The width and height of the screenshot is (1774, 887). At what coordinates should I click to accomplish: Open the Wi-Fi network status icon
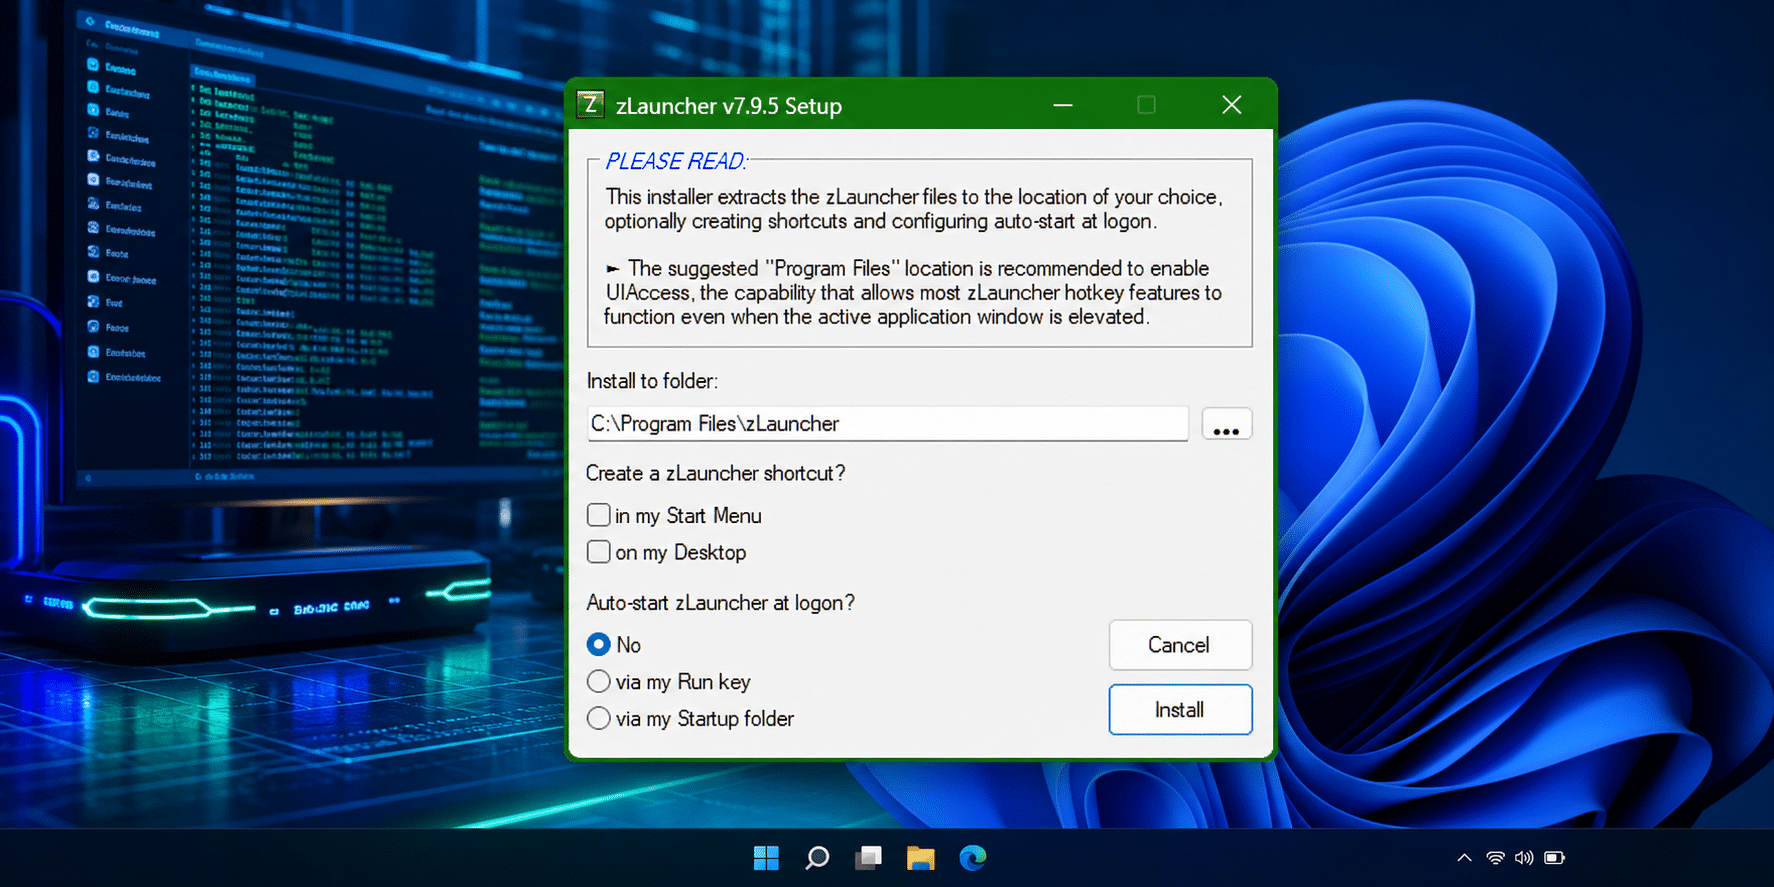click(x=1495, y=858)
